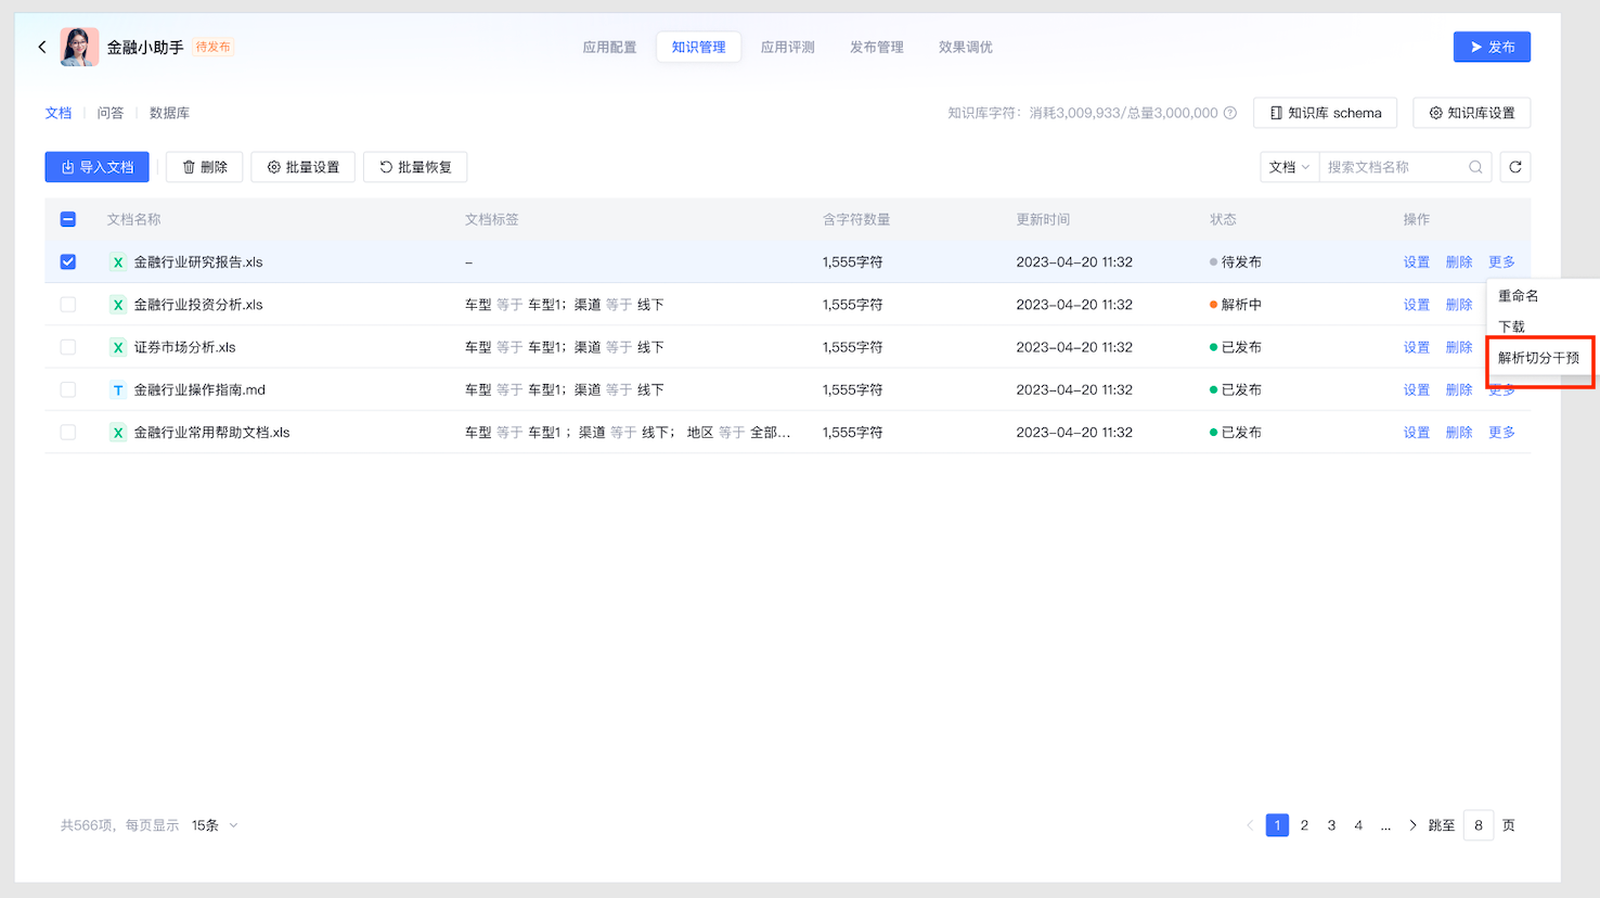Image resolution: width=1600 pixels, height=898 pixels.
Task: Switch to the 应用评测 tab
Action: pos(787,47)
